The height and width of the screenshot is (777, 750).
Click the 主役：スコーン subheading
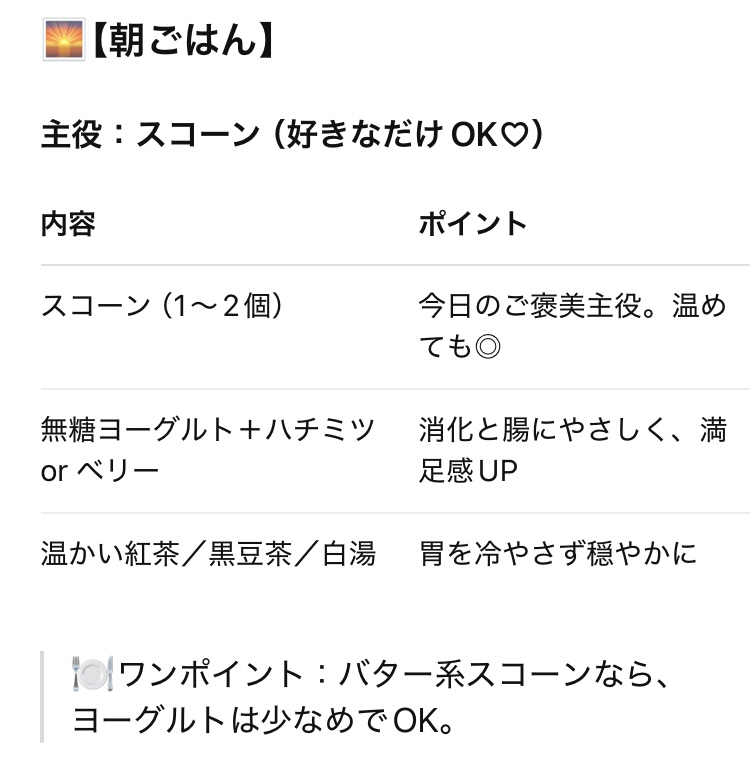(293, 135)
